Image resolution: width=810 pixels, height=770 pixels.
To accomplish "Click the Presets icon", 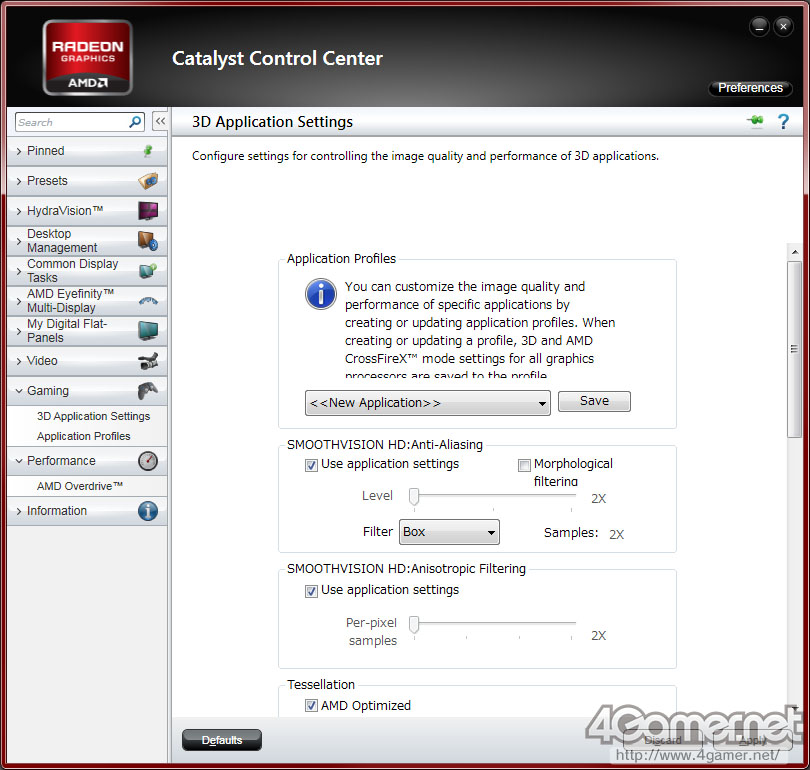I will click(148, 181).
